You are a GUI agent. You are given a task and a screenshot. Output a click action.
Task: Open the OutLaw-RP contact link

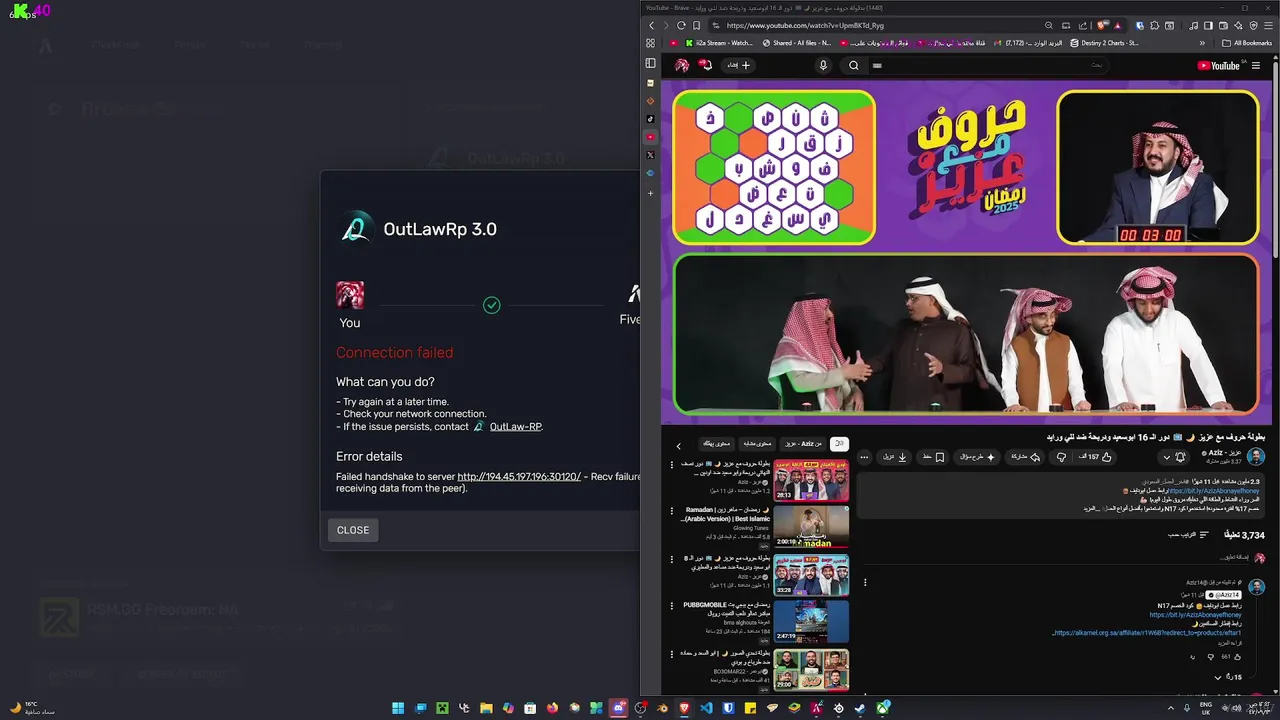coord(516,426)
